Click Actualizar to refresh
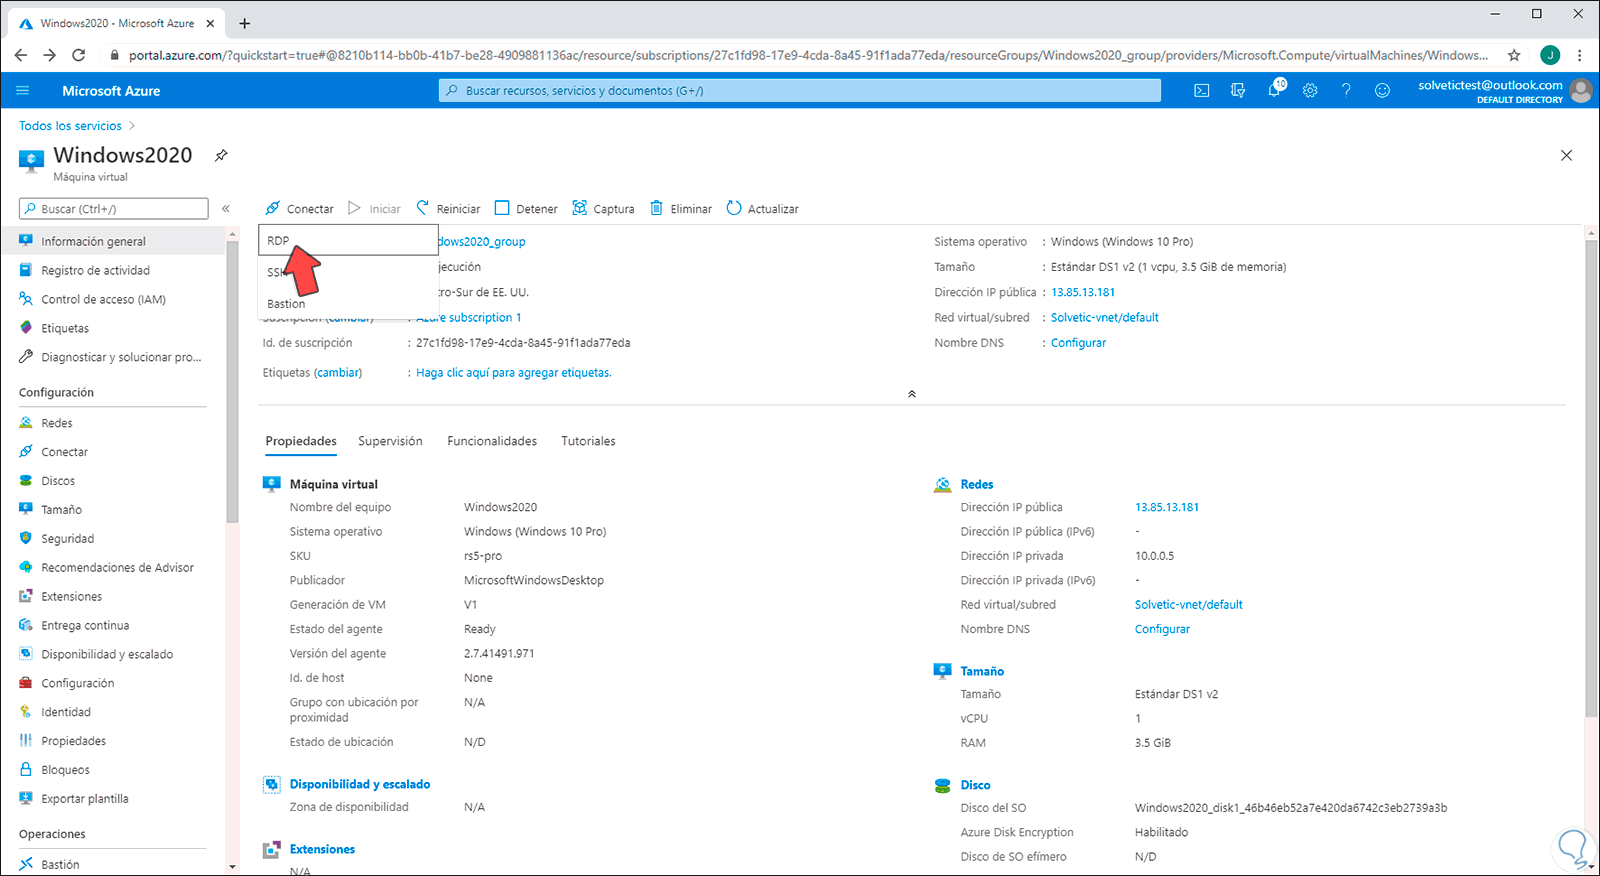This screenshot has width=1600, height=876. coord(763,209)
